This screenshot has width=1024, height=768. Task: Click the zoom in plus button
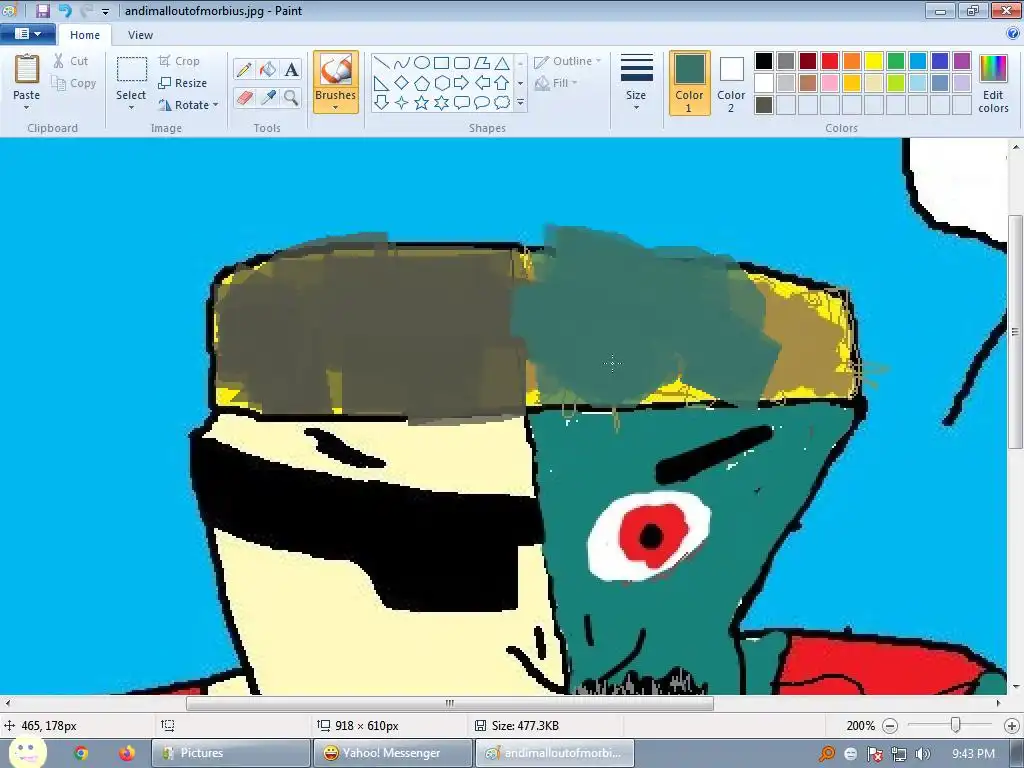pos(1012,726)
